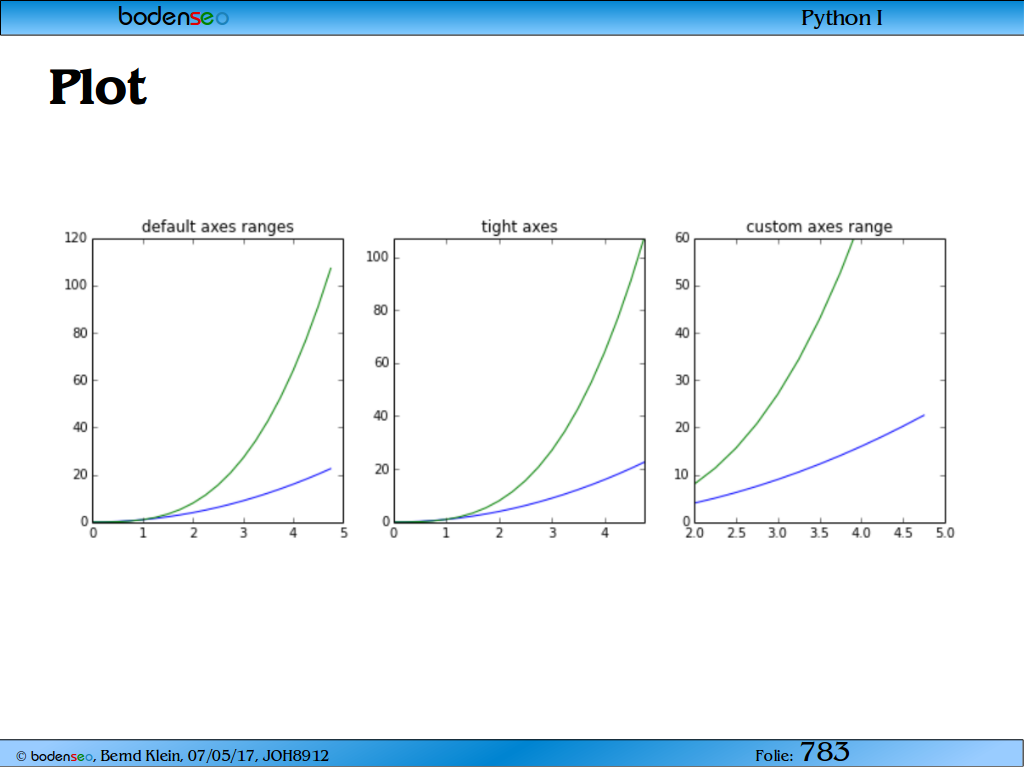The height and width of the screenshot is (768, 1024).
Task: Click the copyright text "Bernd Klein, 07/05/17"
Action: 179,756
